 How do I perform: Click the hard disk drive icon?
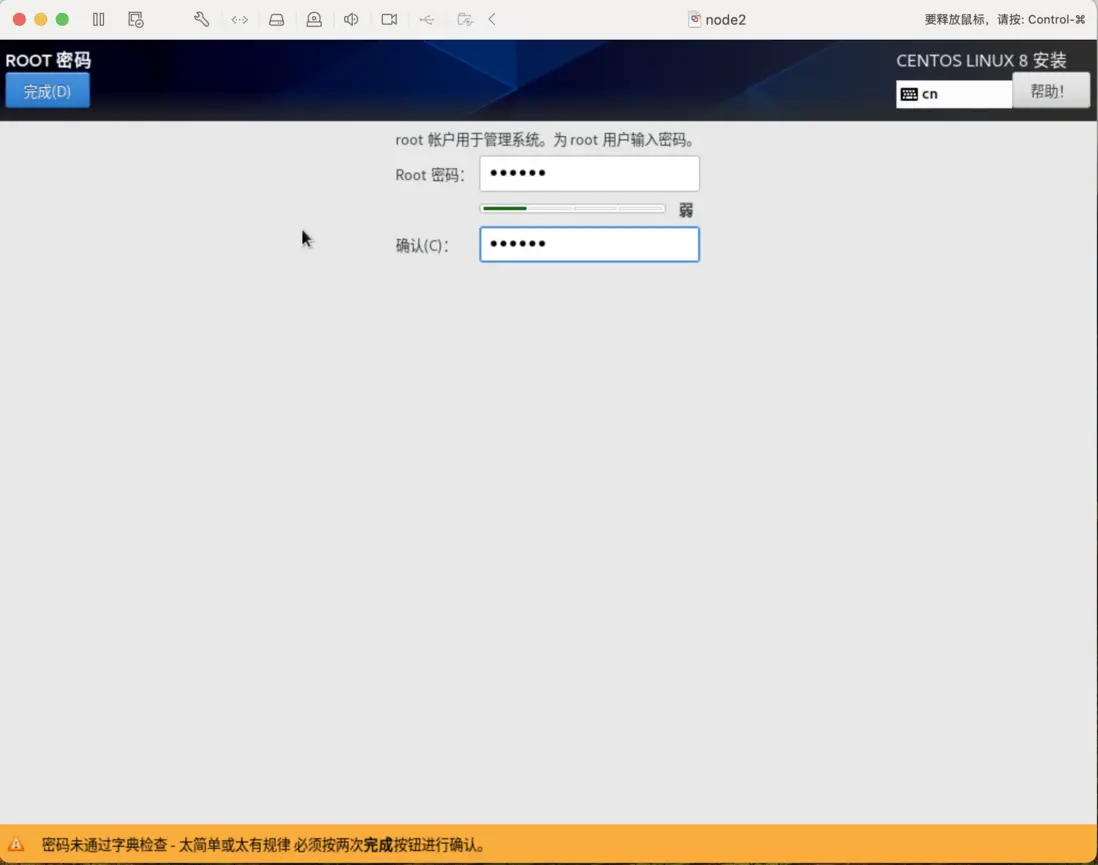[277, 20]
